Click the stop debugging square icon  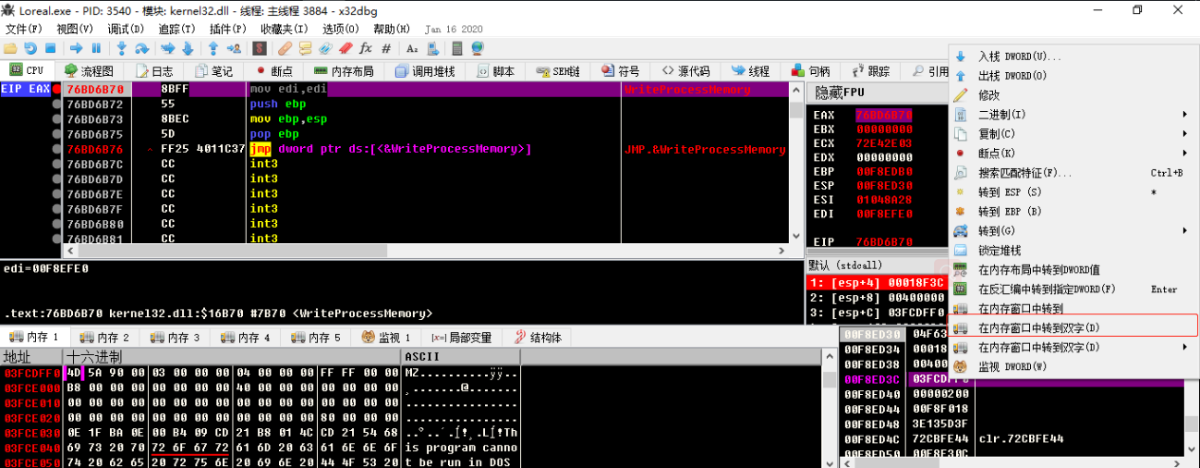click(50, 48)
